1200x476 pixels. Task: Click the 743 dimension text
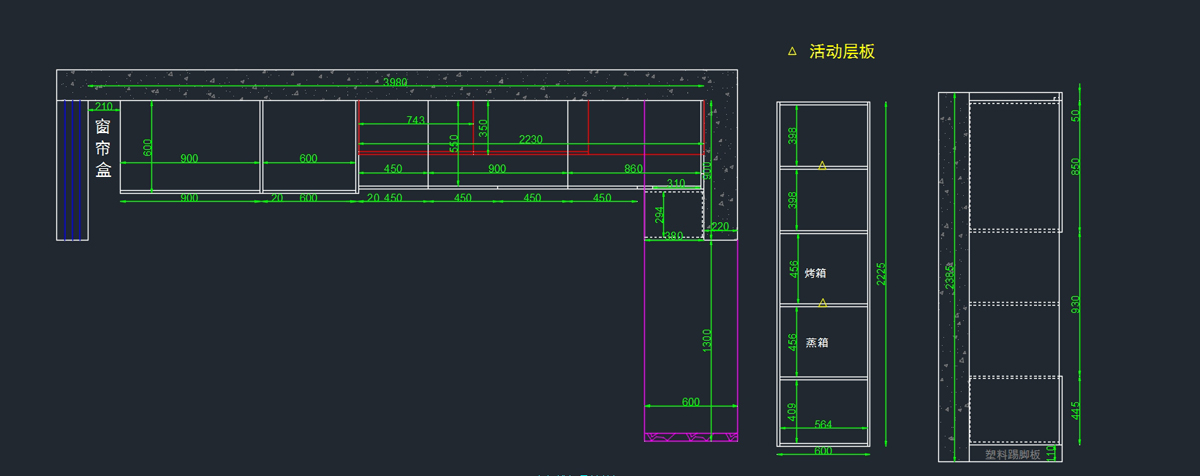coord(415,120)
